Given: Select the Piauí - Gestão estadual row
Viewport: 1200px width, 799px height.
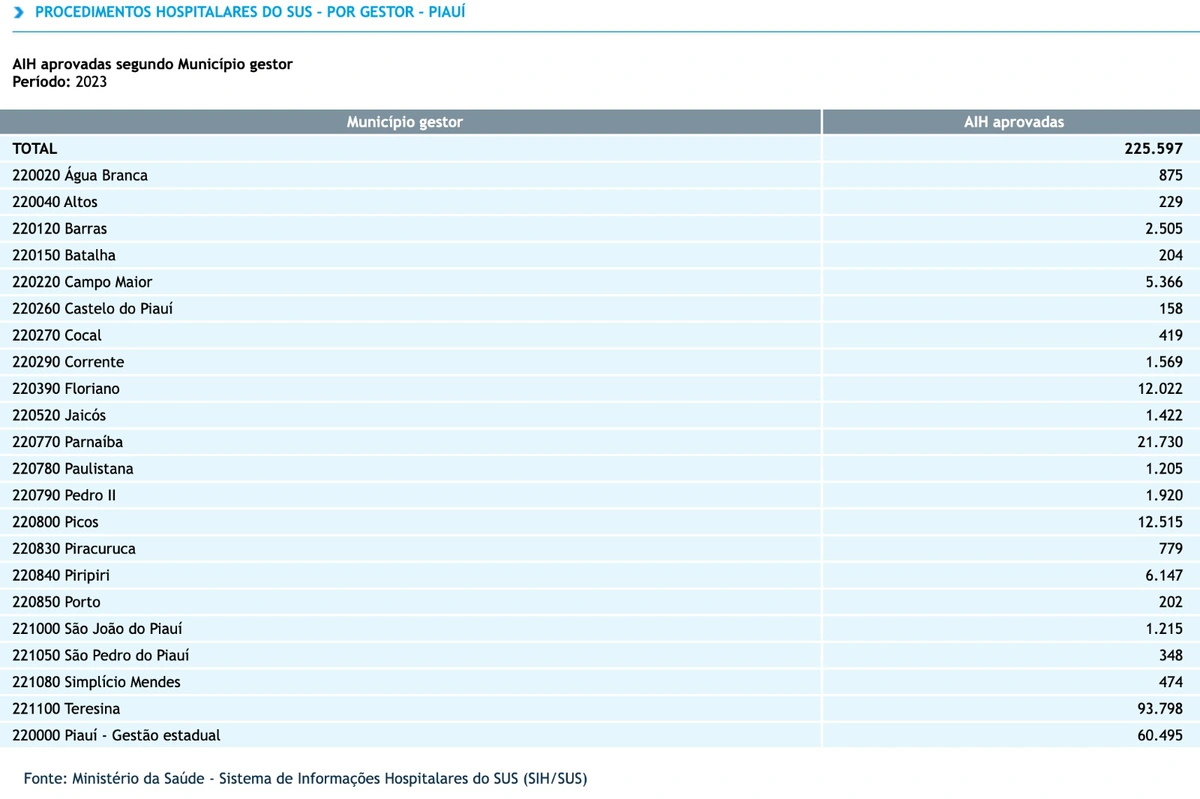Looking at the screenshot, I should (600, 735).
